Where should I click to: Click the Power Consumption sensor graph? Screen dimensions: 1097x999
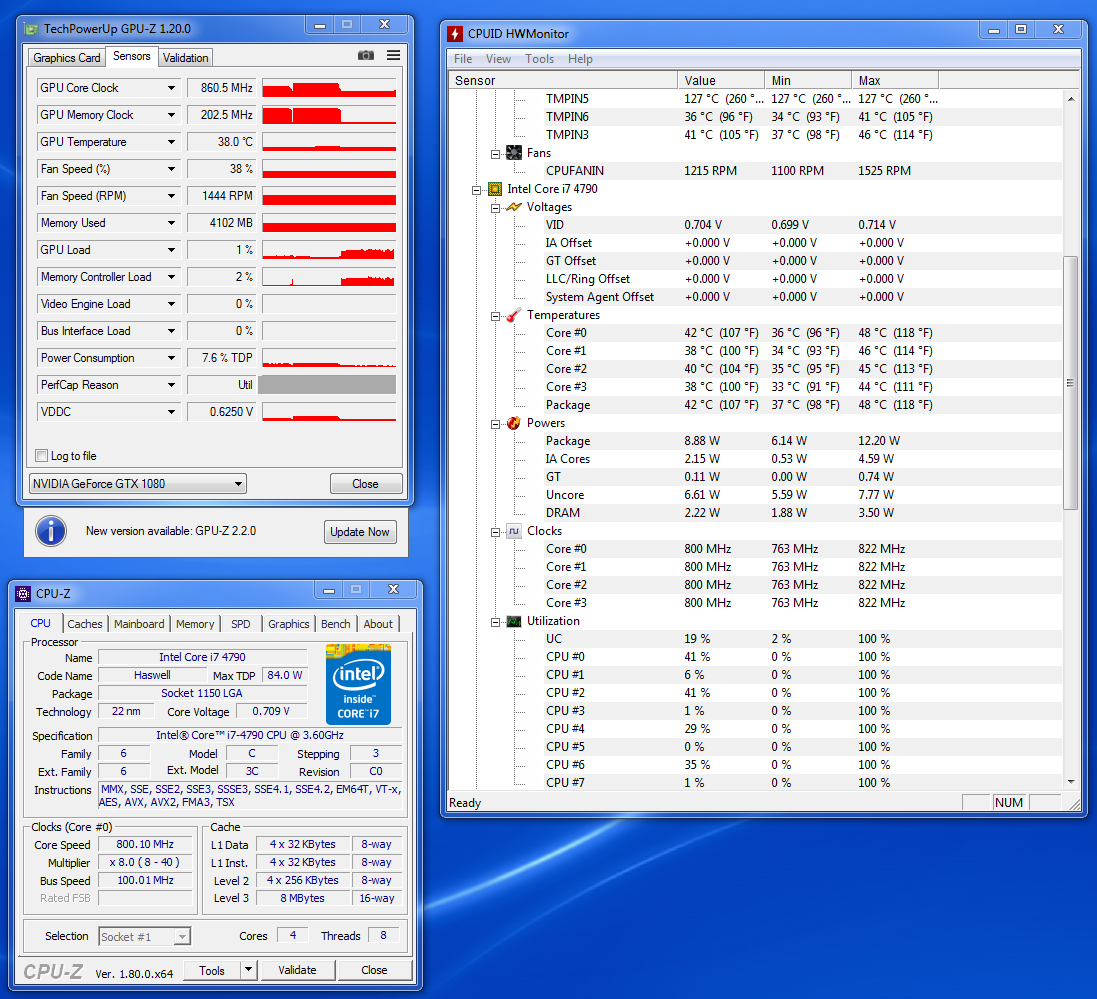pyautogui.click(x=329, y=358)
